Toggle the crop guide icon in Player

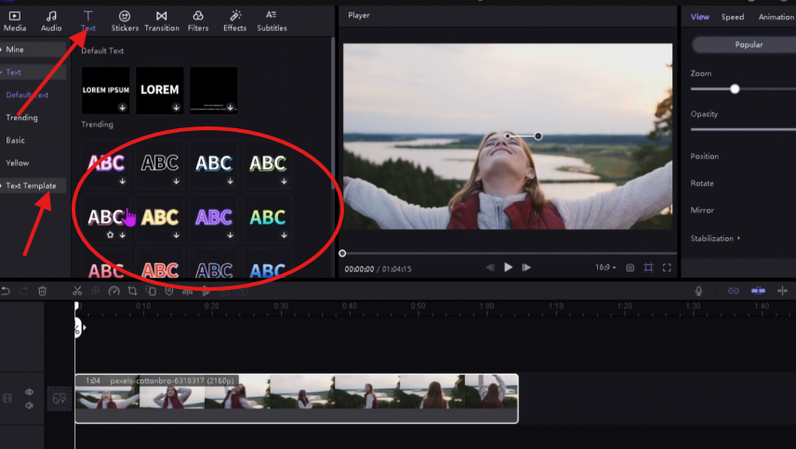(648, 268)
